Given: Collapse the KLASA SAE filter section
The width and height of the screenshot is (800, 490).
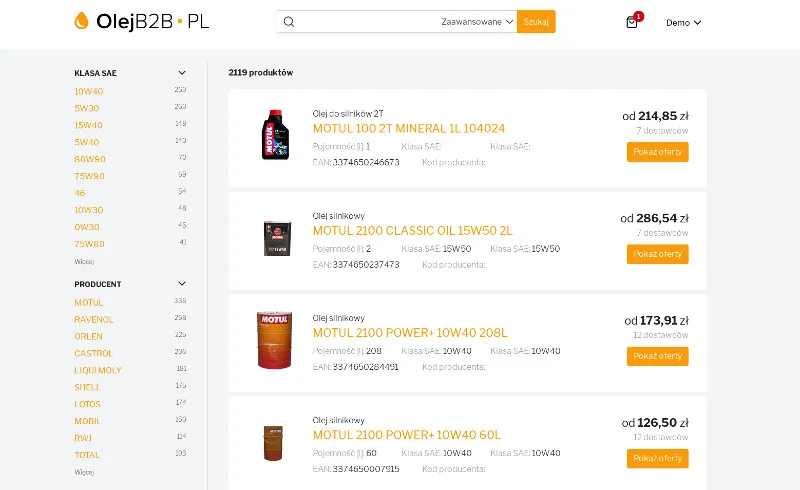Looking at the screenshot, I should tap(182, 73).
